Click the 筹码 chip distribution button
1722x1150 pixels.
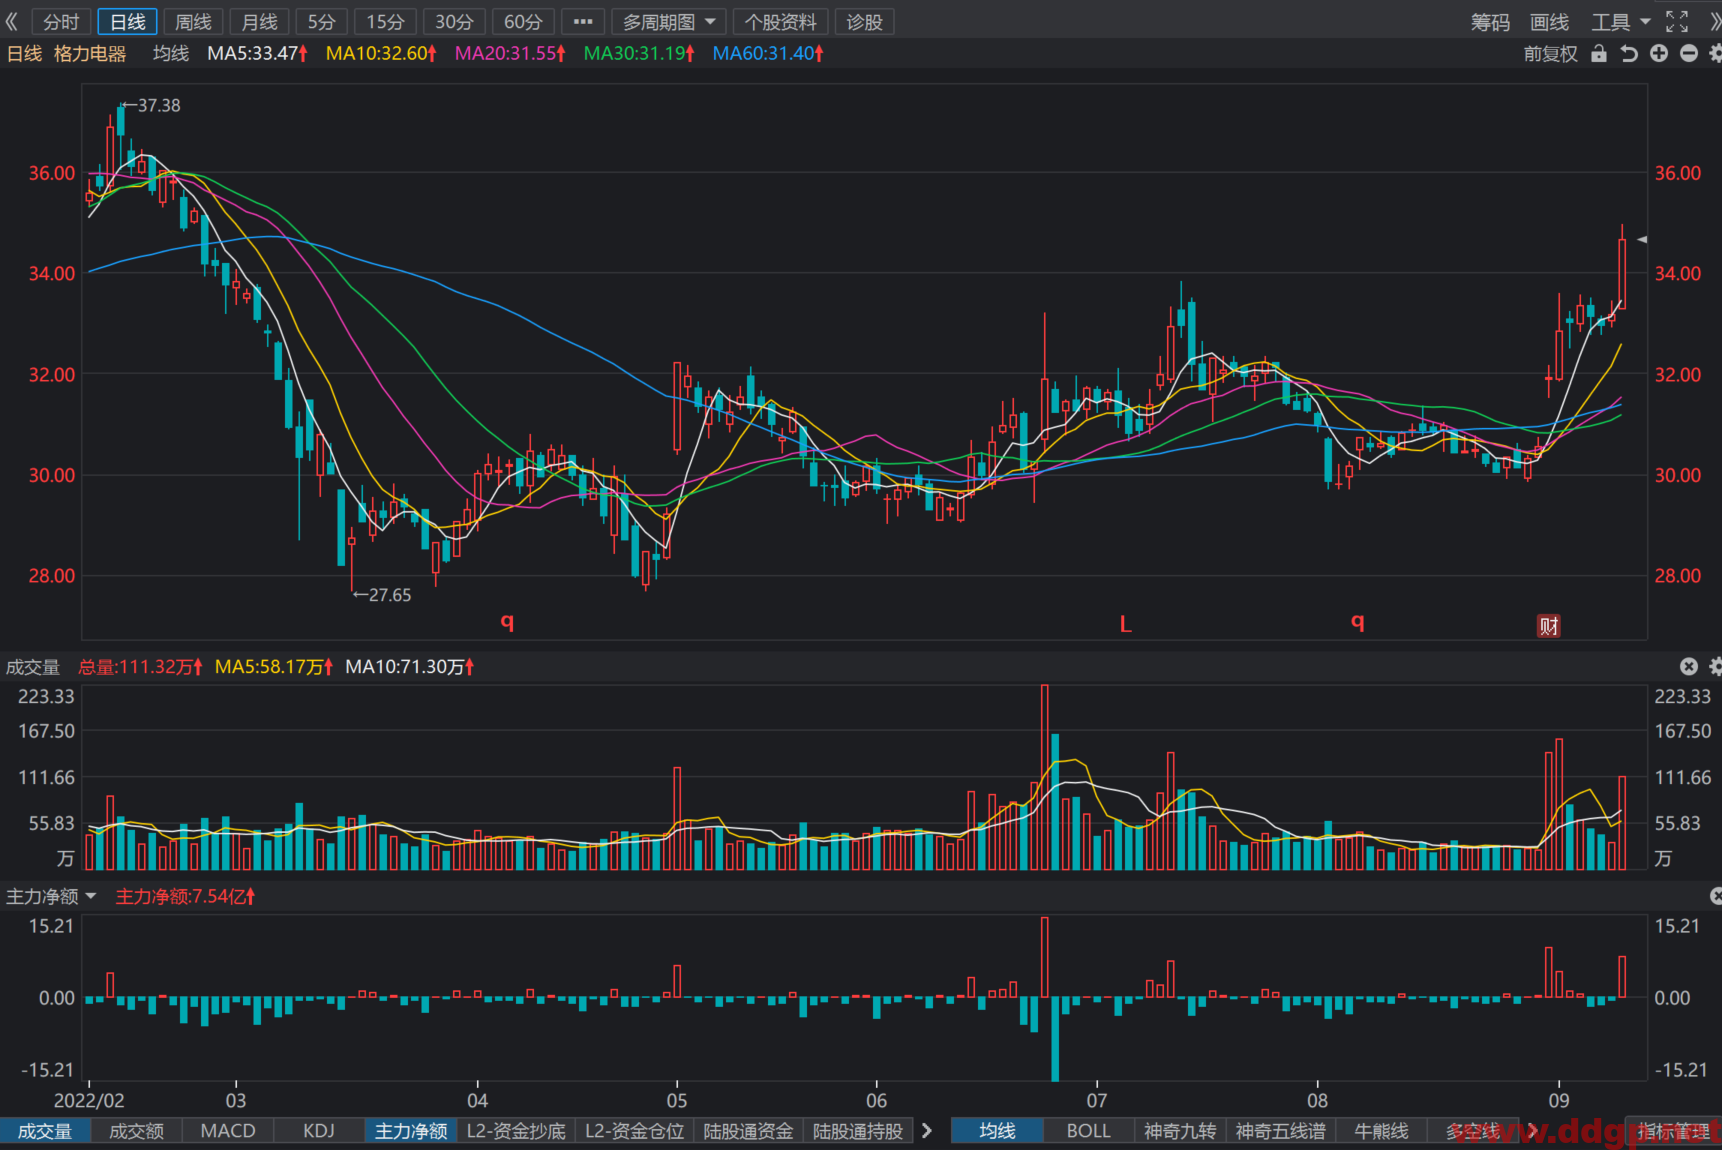(x=1490, y=22)
